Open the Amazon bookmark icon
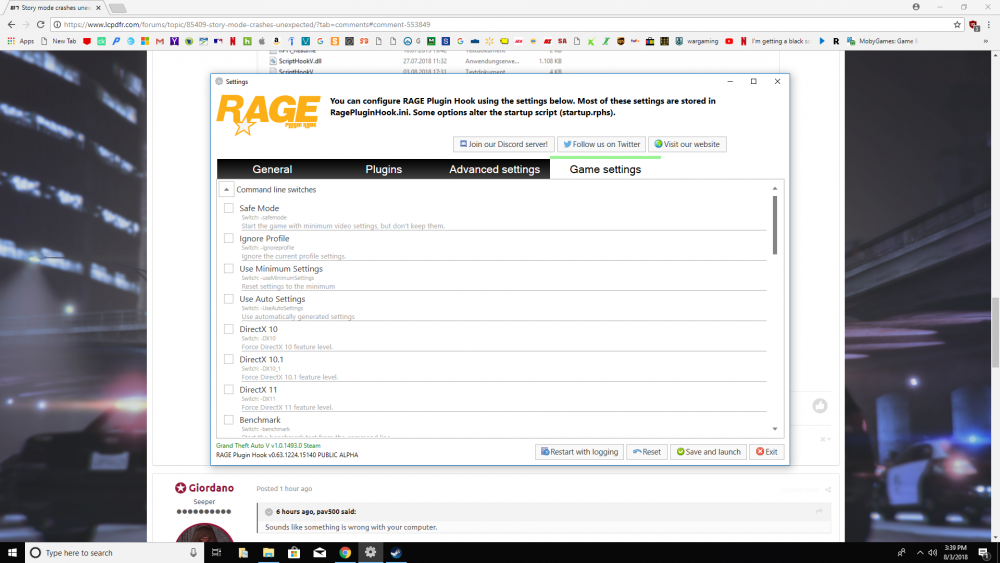1000x563 pixels. click(x=276, y=41)
